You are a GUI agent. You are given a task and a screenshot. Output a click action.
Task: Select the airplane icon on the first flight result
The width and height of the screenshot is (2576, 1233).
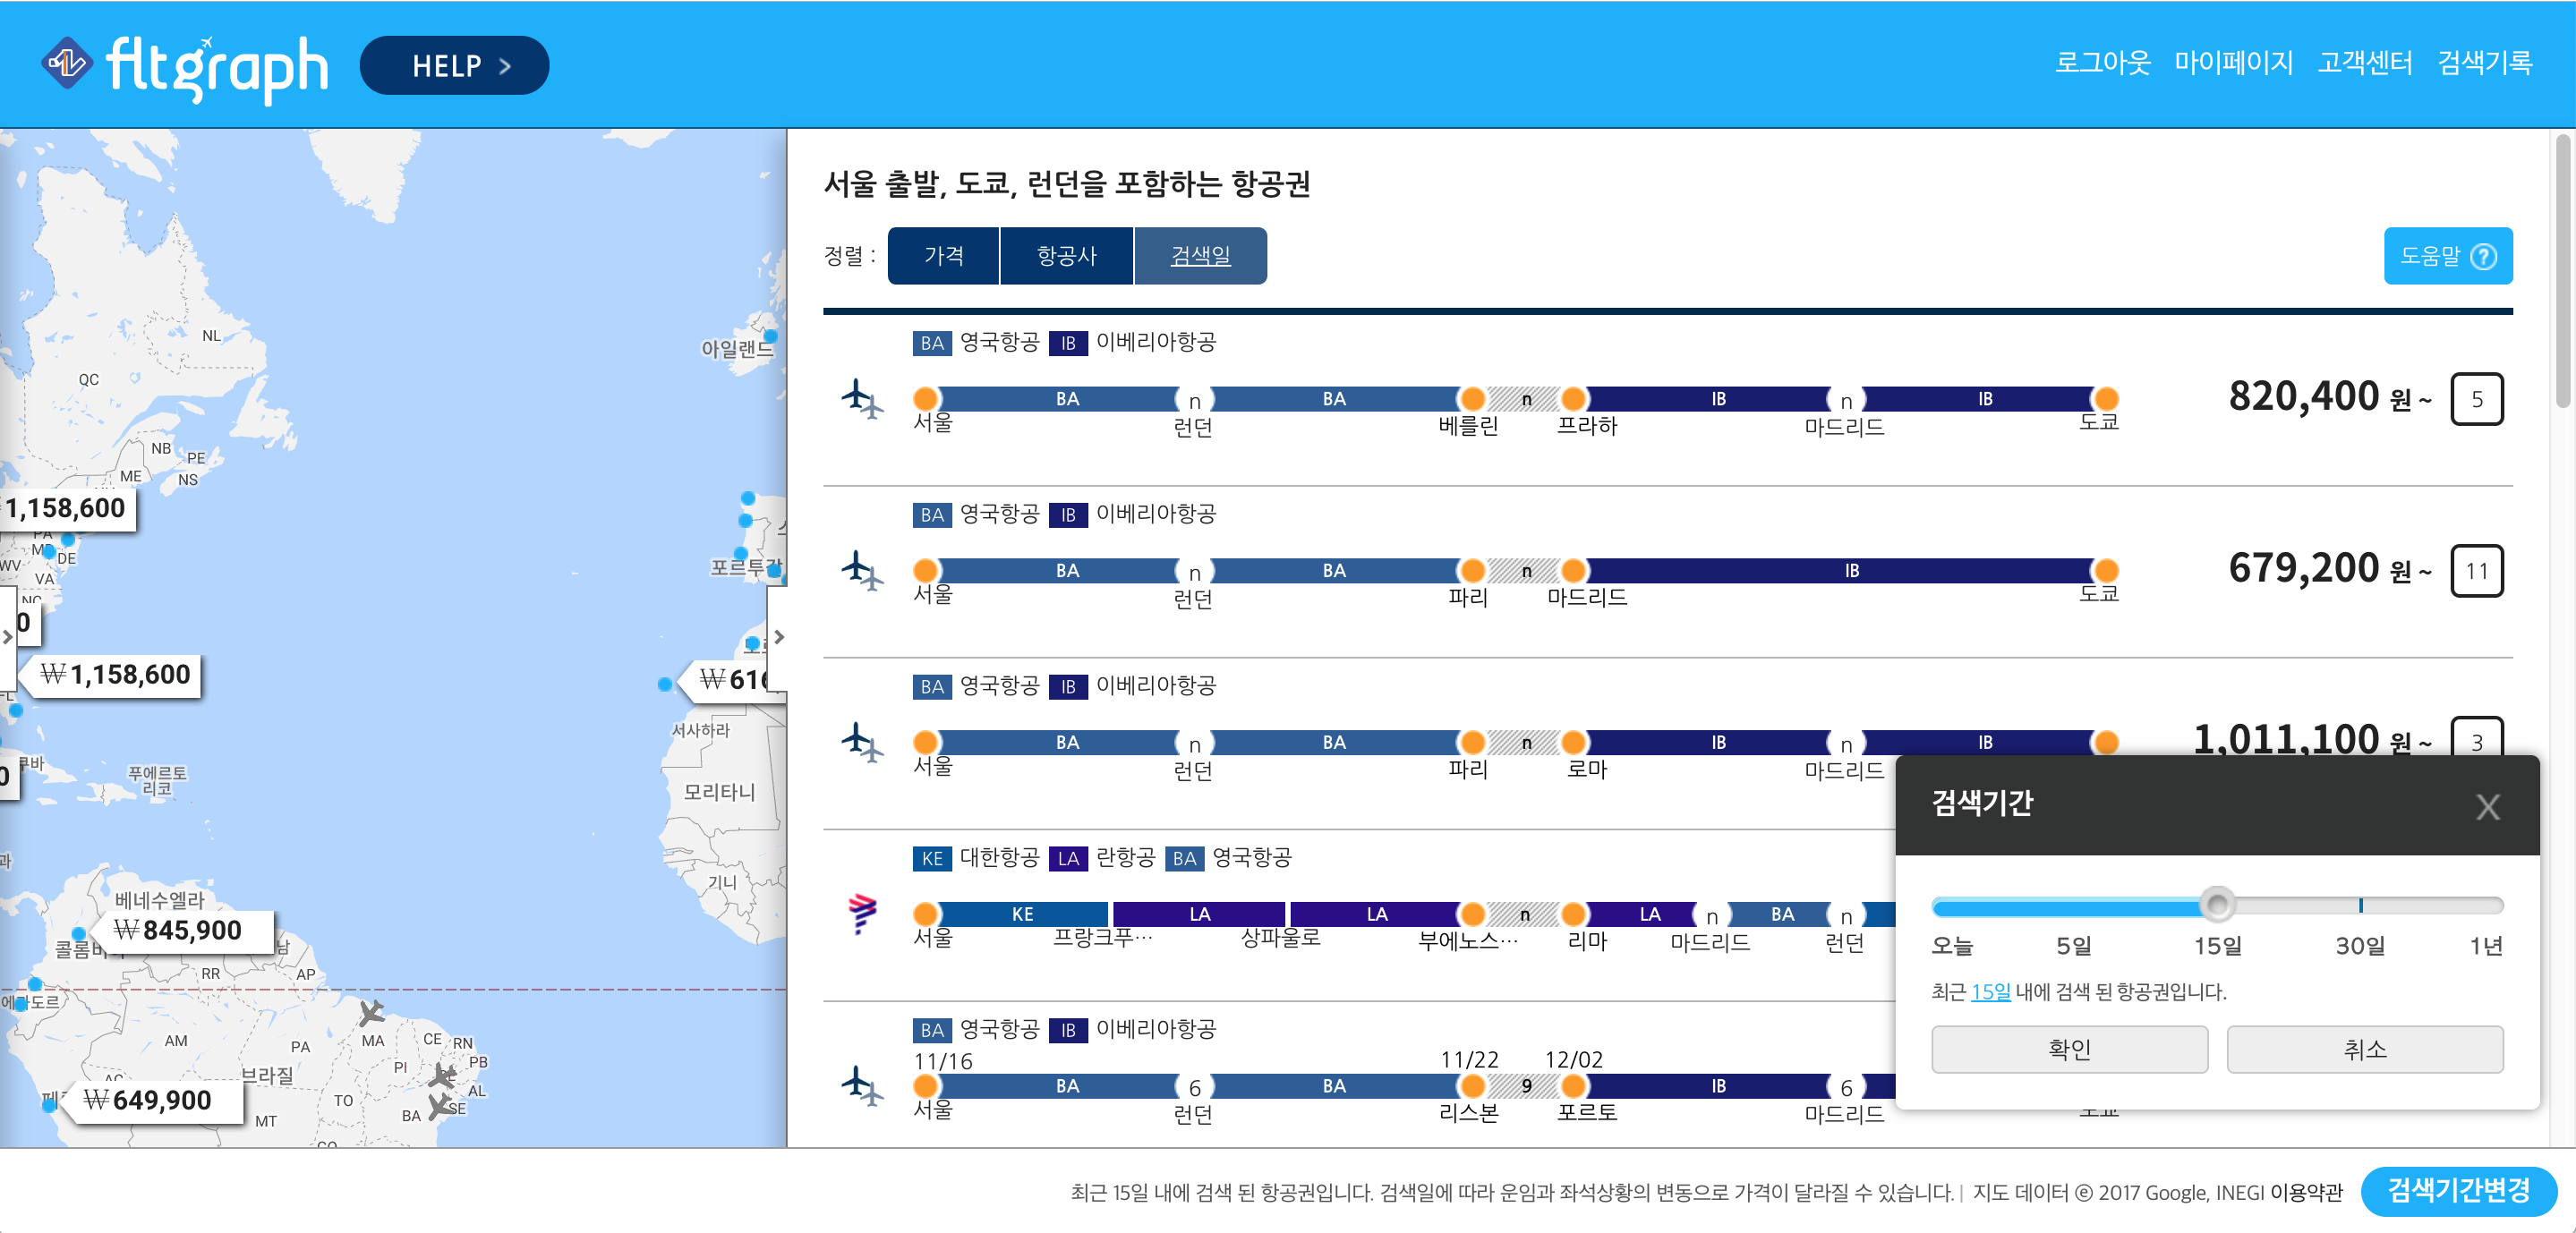pos(862,399)
